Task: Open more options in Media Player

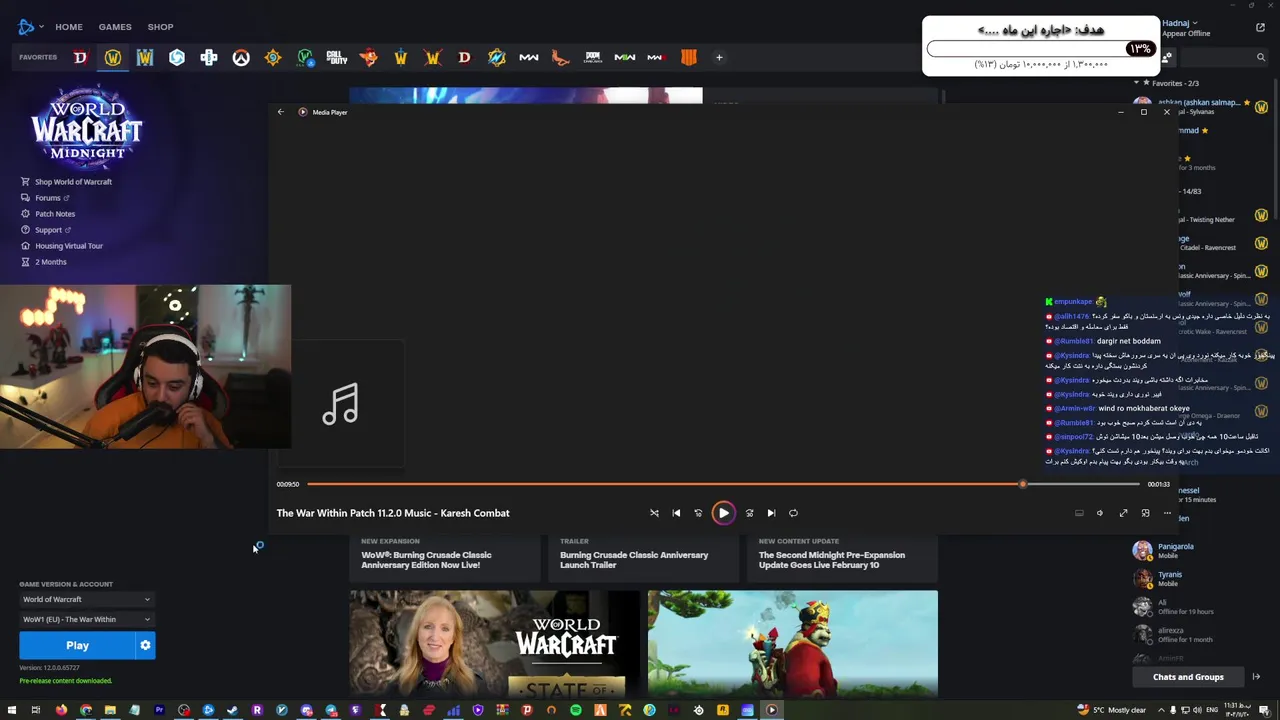Action: (x=1167, y=513)
